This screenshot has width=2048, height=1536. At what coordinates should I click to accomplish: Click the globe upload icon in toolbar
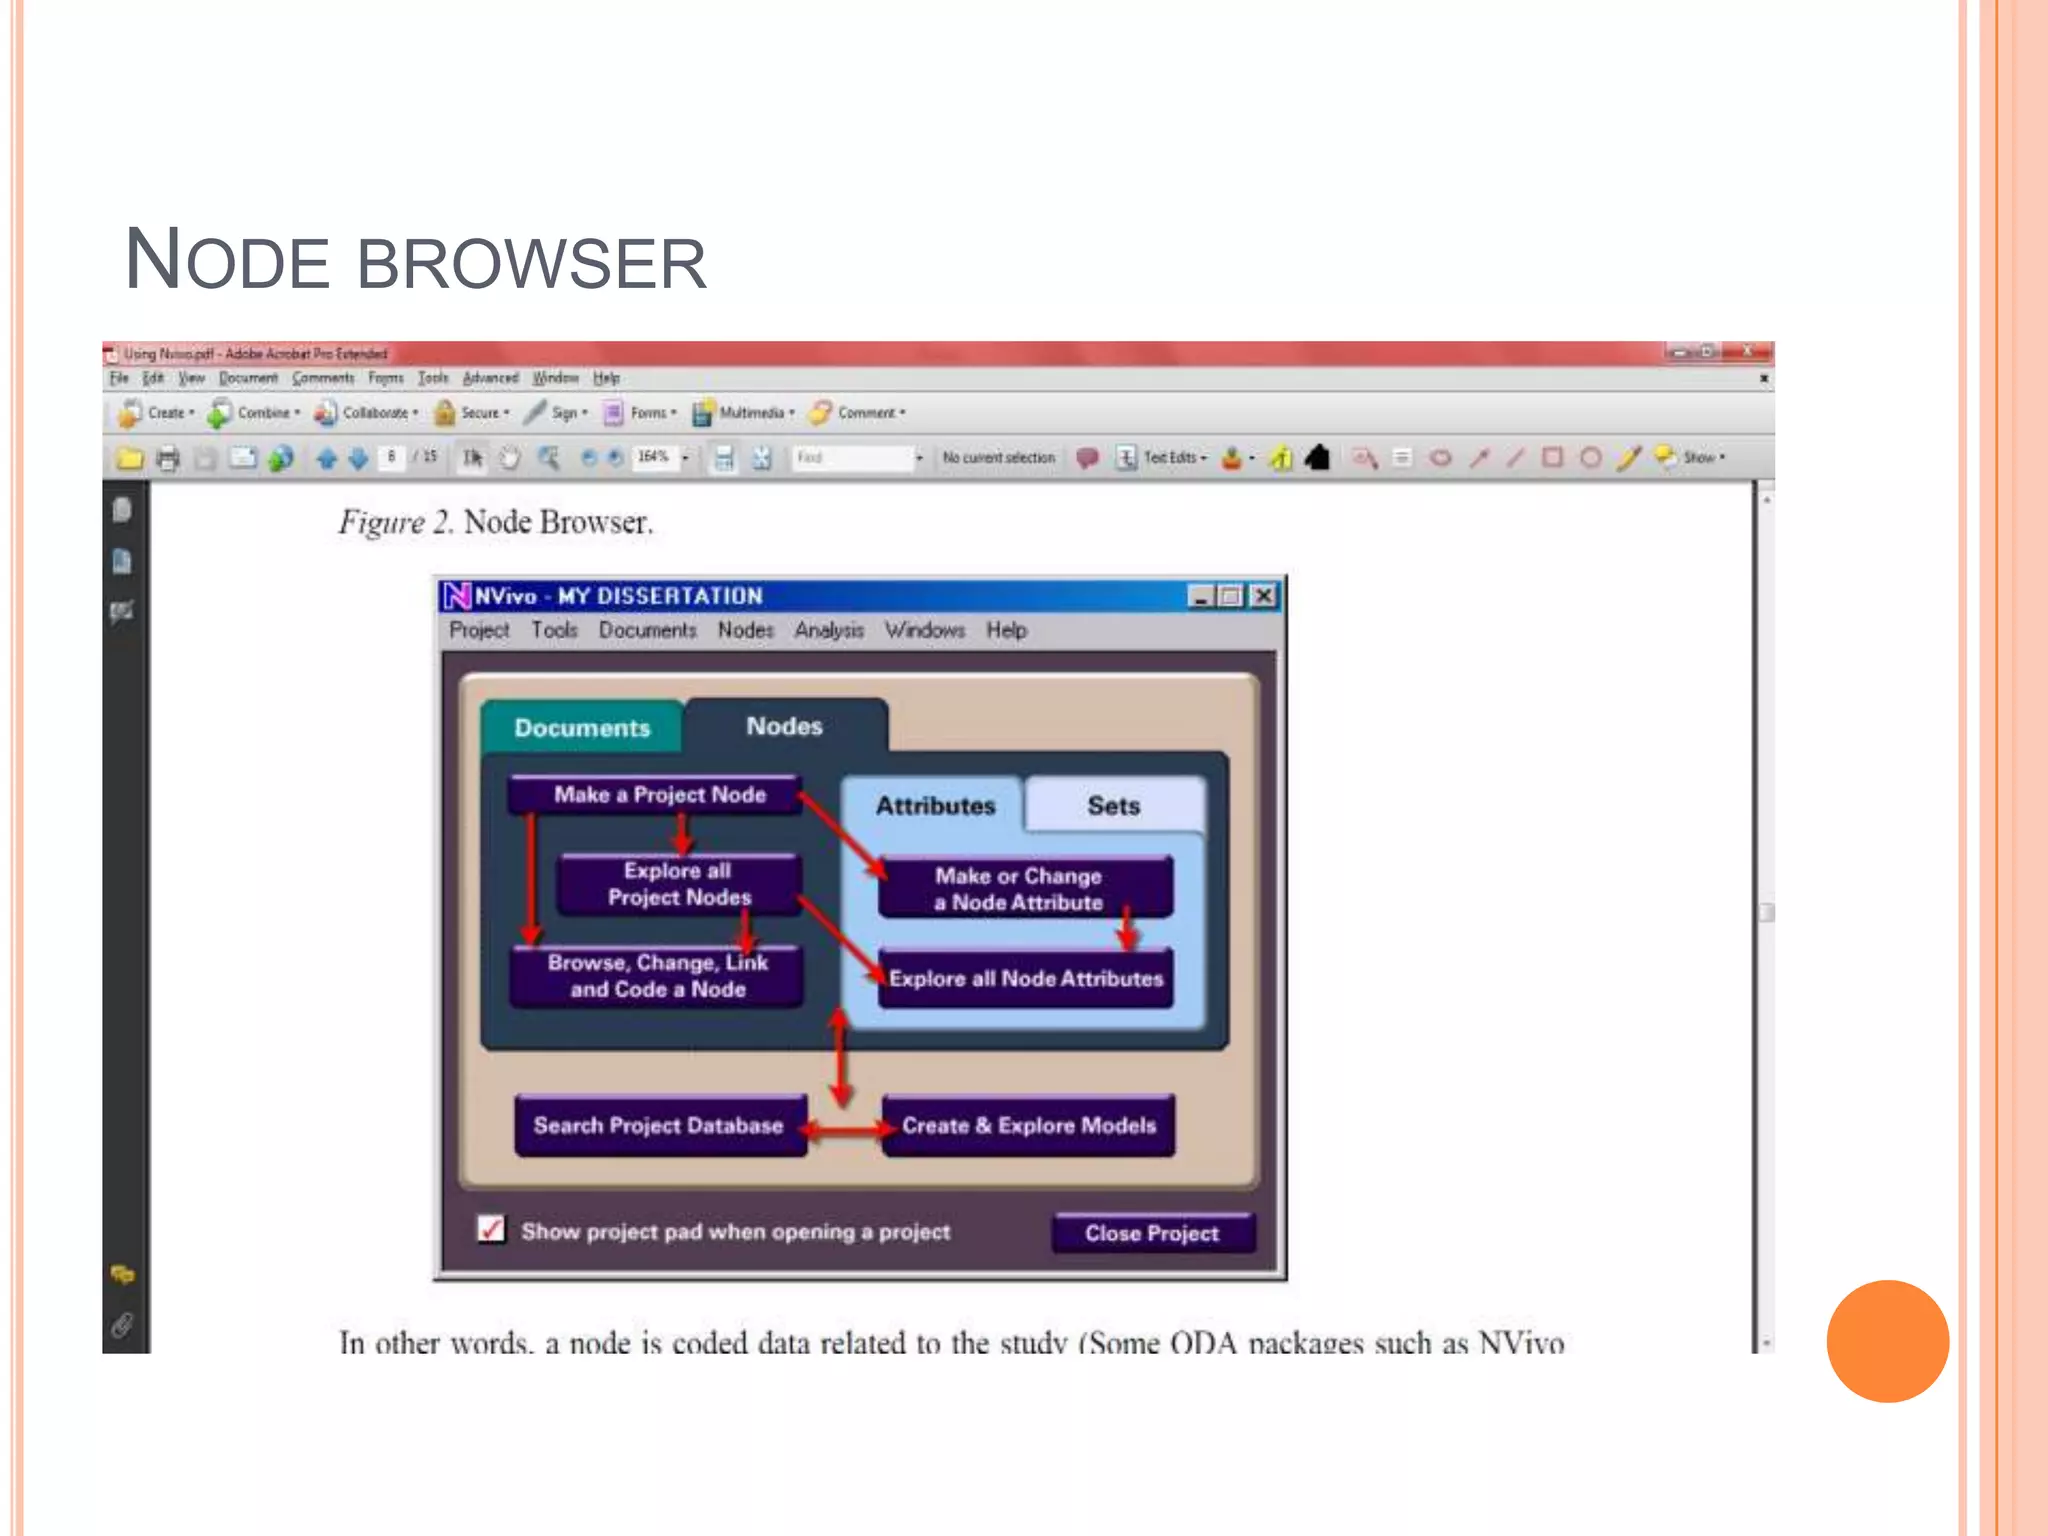pos(281,458)
